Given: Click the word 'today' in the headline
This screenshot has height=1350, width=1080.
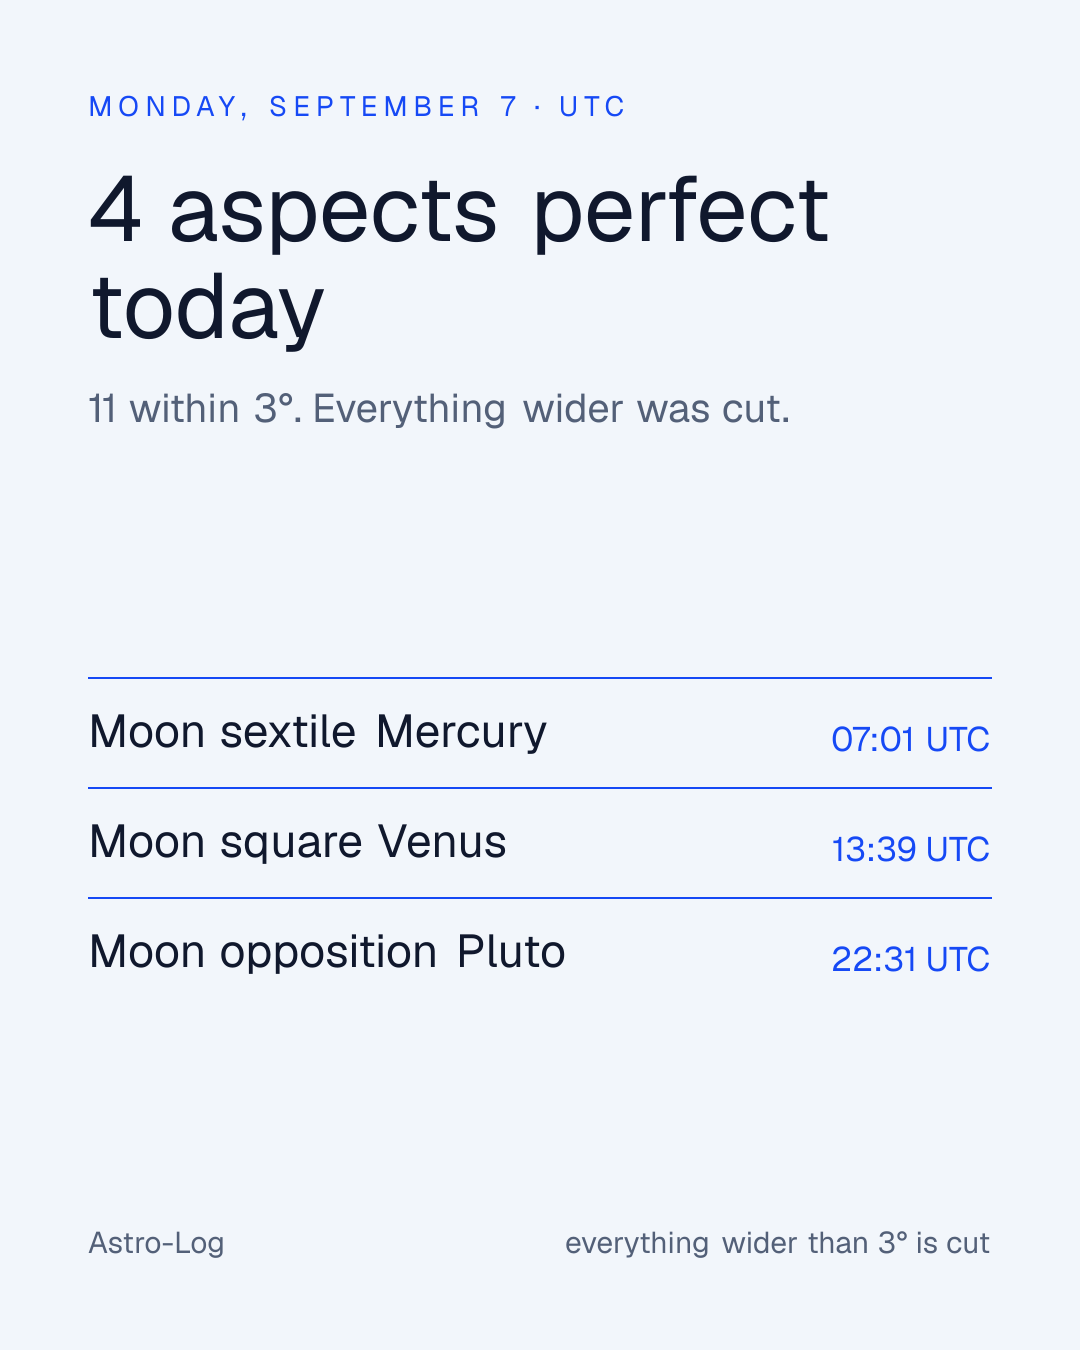Looking at the screenshot, I should (208, 308).
